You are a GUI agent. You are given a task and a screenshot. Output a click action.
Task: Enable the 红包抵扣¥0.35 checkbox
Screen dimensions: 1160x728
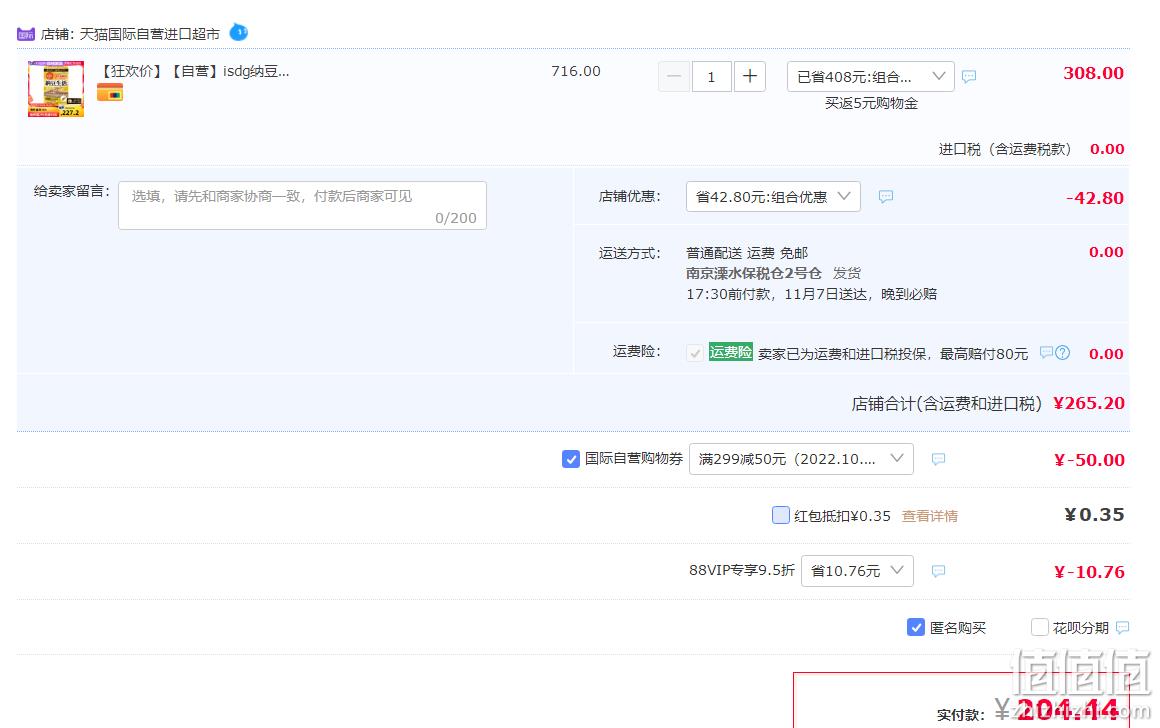pos(780,515)
